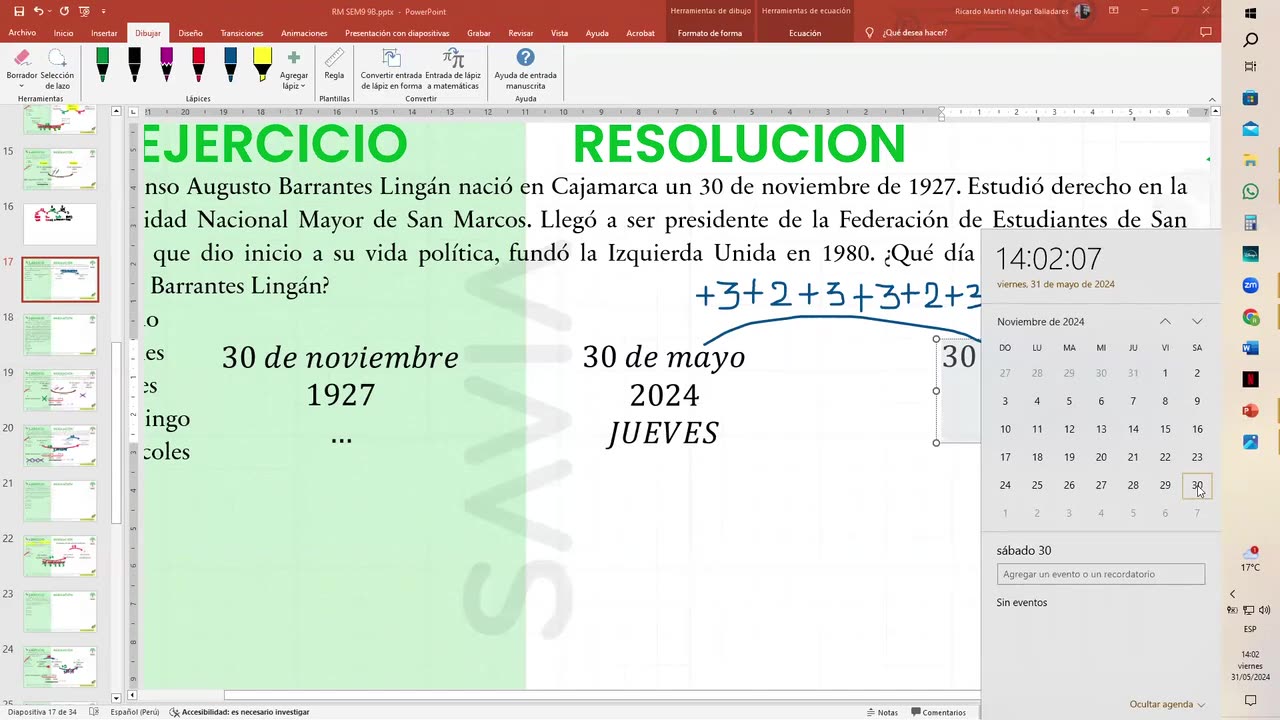Go to next month in calendar
Image resolution: width=1280 pixels, height=720 pixels.
1197,321
